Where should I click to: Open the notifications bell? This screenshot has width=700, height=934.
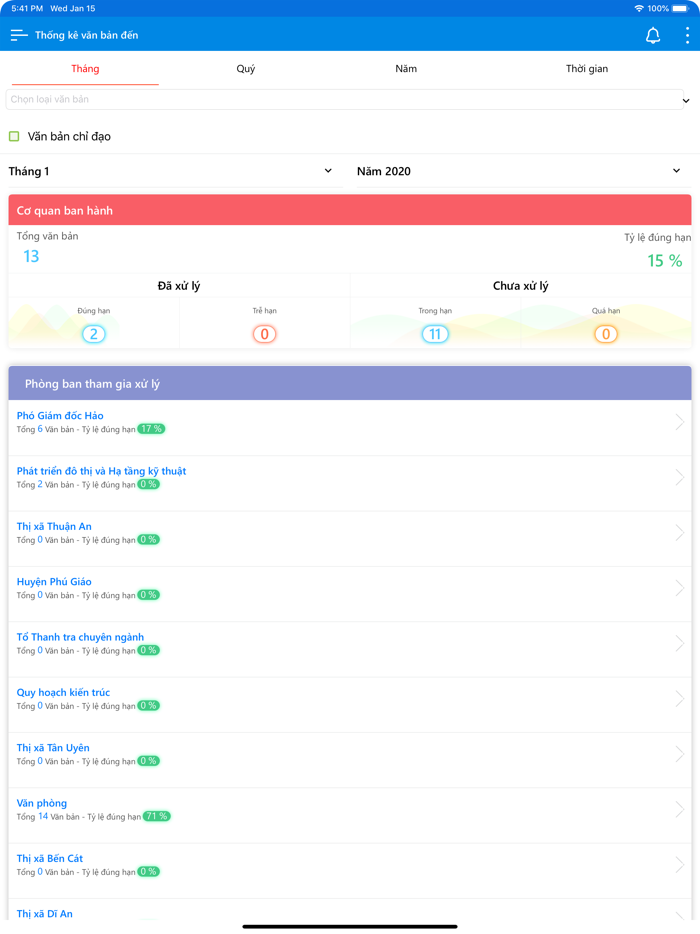(x=653, y=36)
